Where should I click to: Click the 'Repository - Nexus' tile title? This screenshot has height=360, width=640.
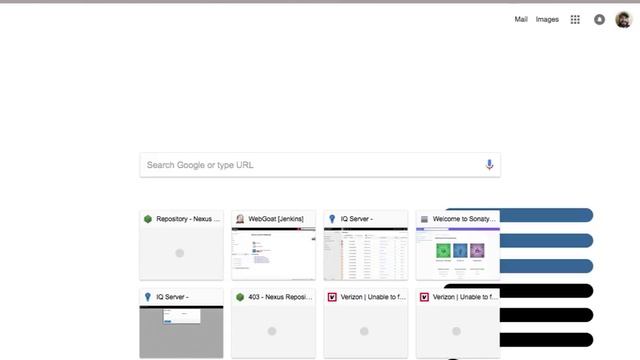point(188,219)
